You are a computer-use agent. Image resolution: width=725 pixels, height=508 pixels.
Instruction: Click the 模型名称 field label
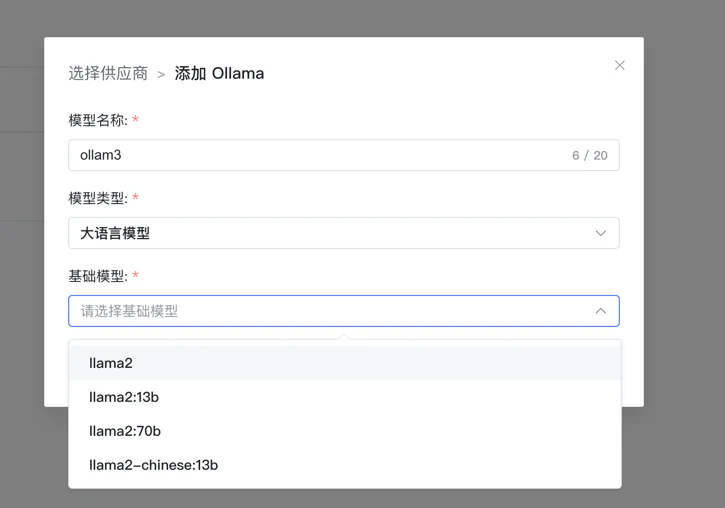tap(97, 120)
